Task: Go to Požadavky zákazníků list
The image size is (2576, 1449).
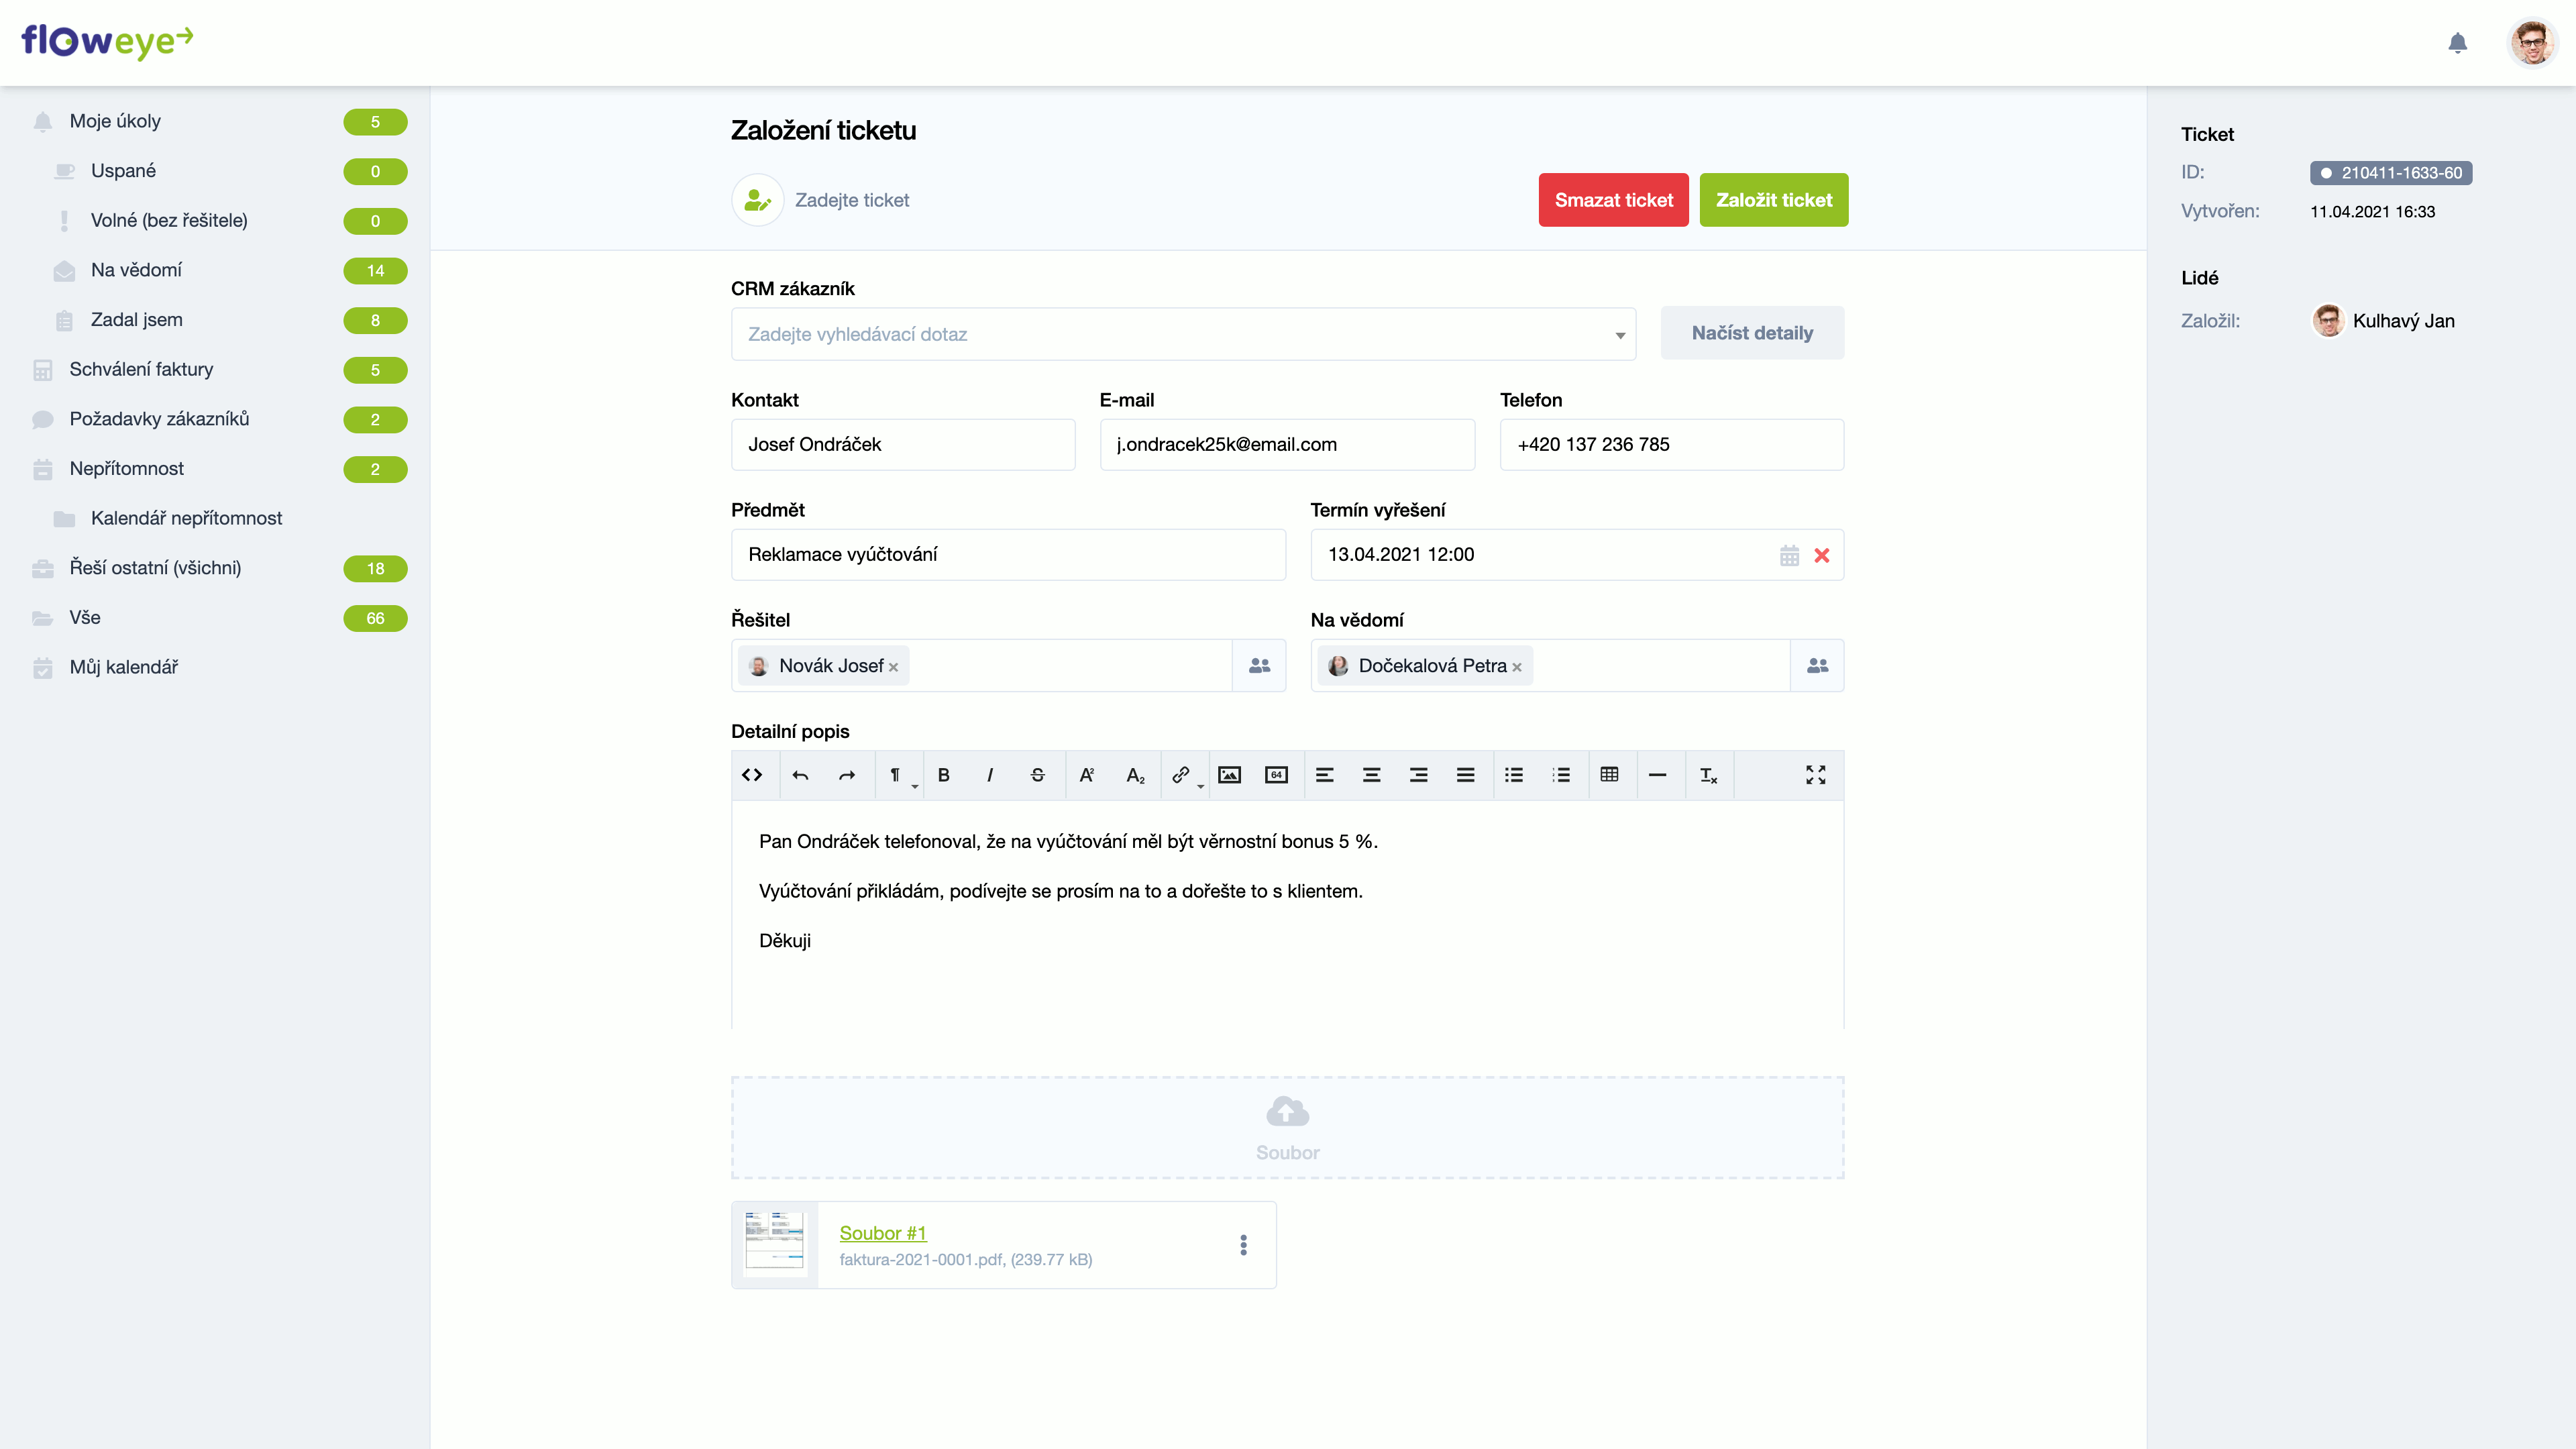Action: click(159, 419)
